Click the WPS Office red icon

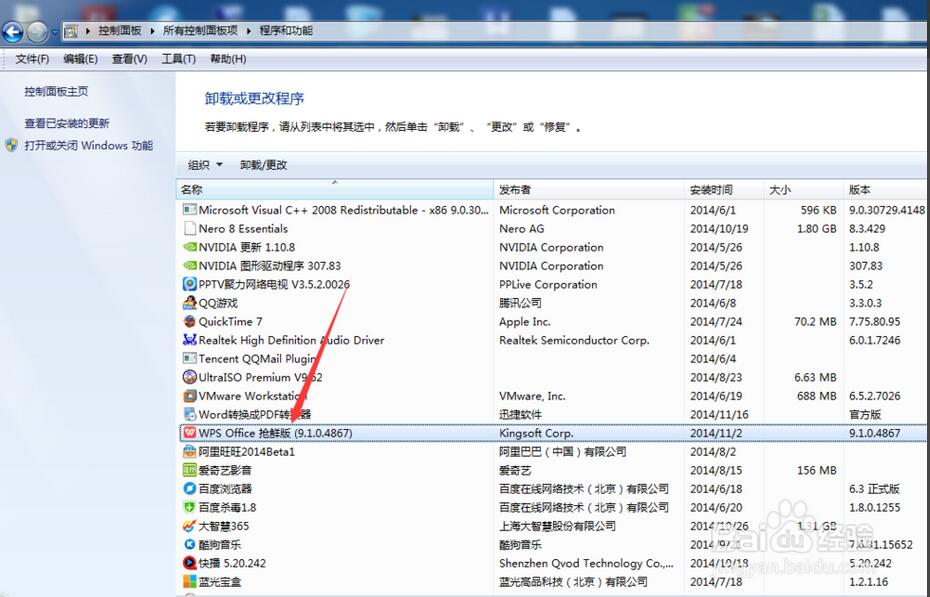click(189, 433)
